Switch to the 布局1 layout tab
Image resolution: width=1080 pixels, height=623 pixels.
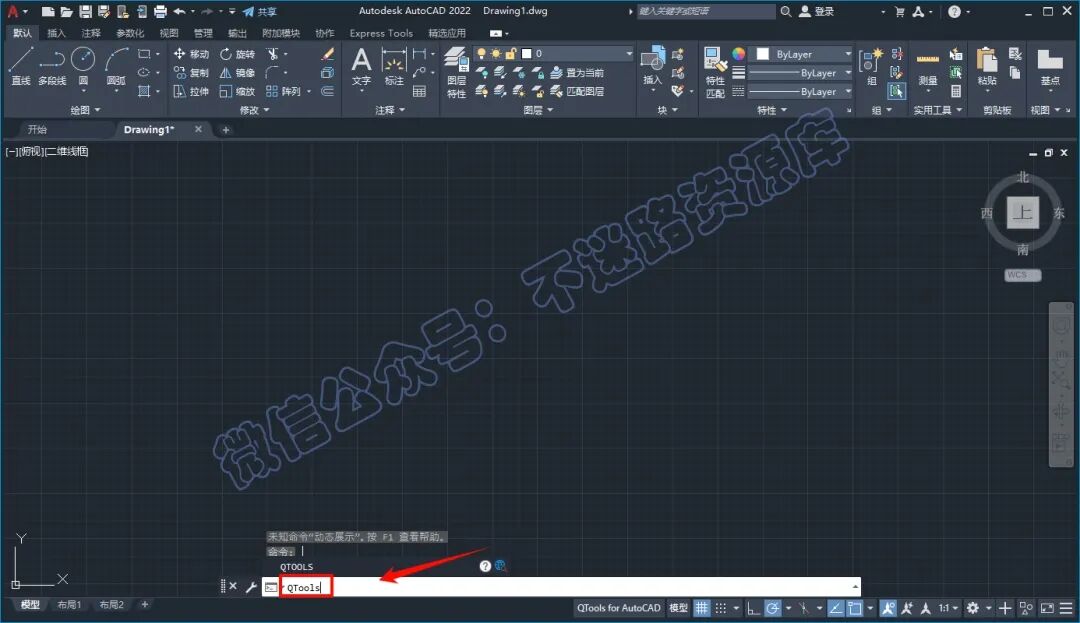click(x=69, y=604)
